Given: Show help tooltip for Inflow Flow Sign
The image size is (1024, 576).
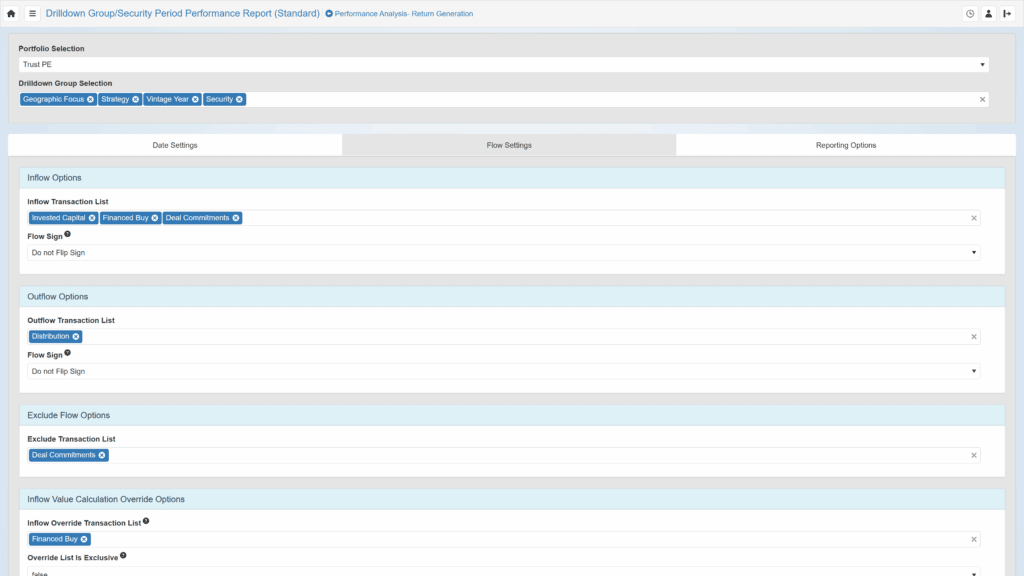Looking at the screenshot, I should click(x=68, y=234).
